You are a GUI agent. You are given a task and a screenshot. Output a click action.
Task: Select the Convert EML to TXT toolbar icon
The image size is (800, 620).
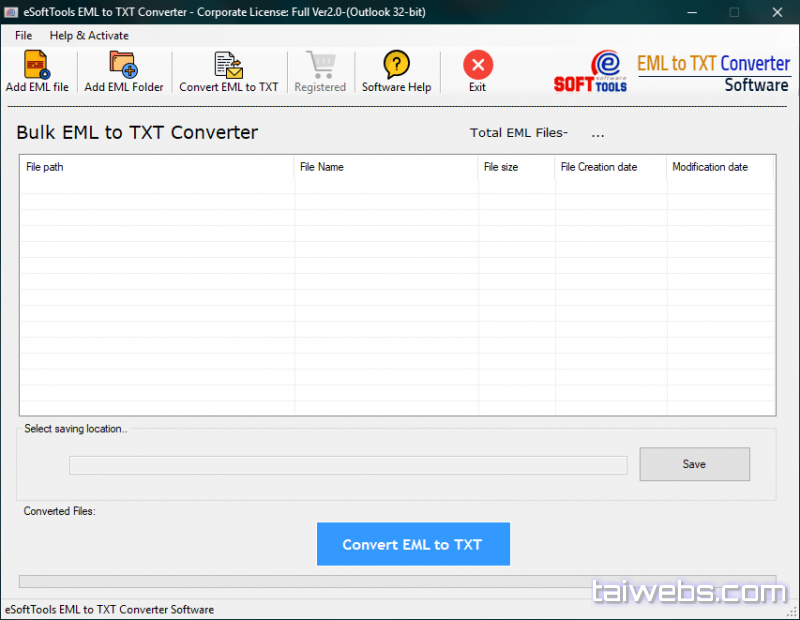pos(229,66)
